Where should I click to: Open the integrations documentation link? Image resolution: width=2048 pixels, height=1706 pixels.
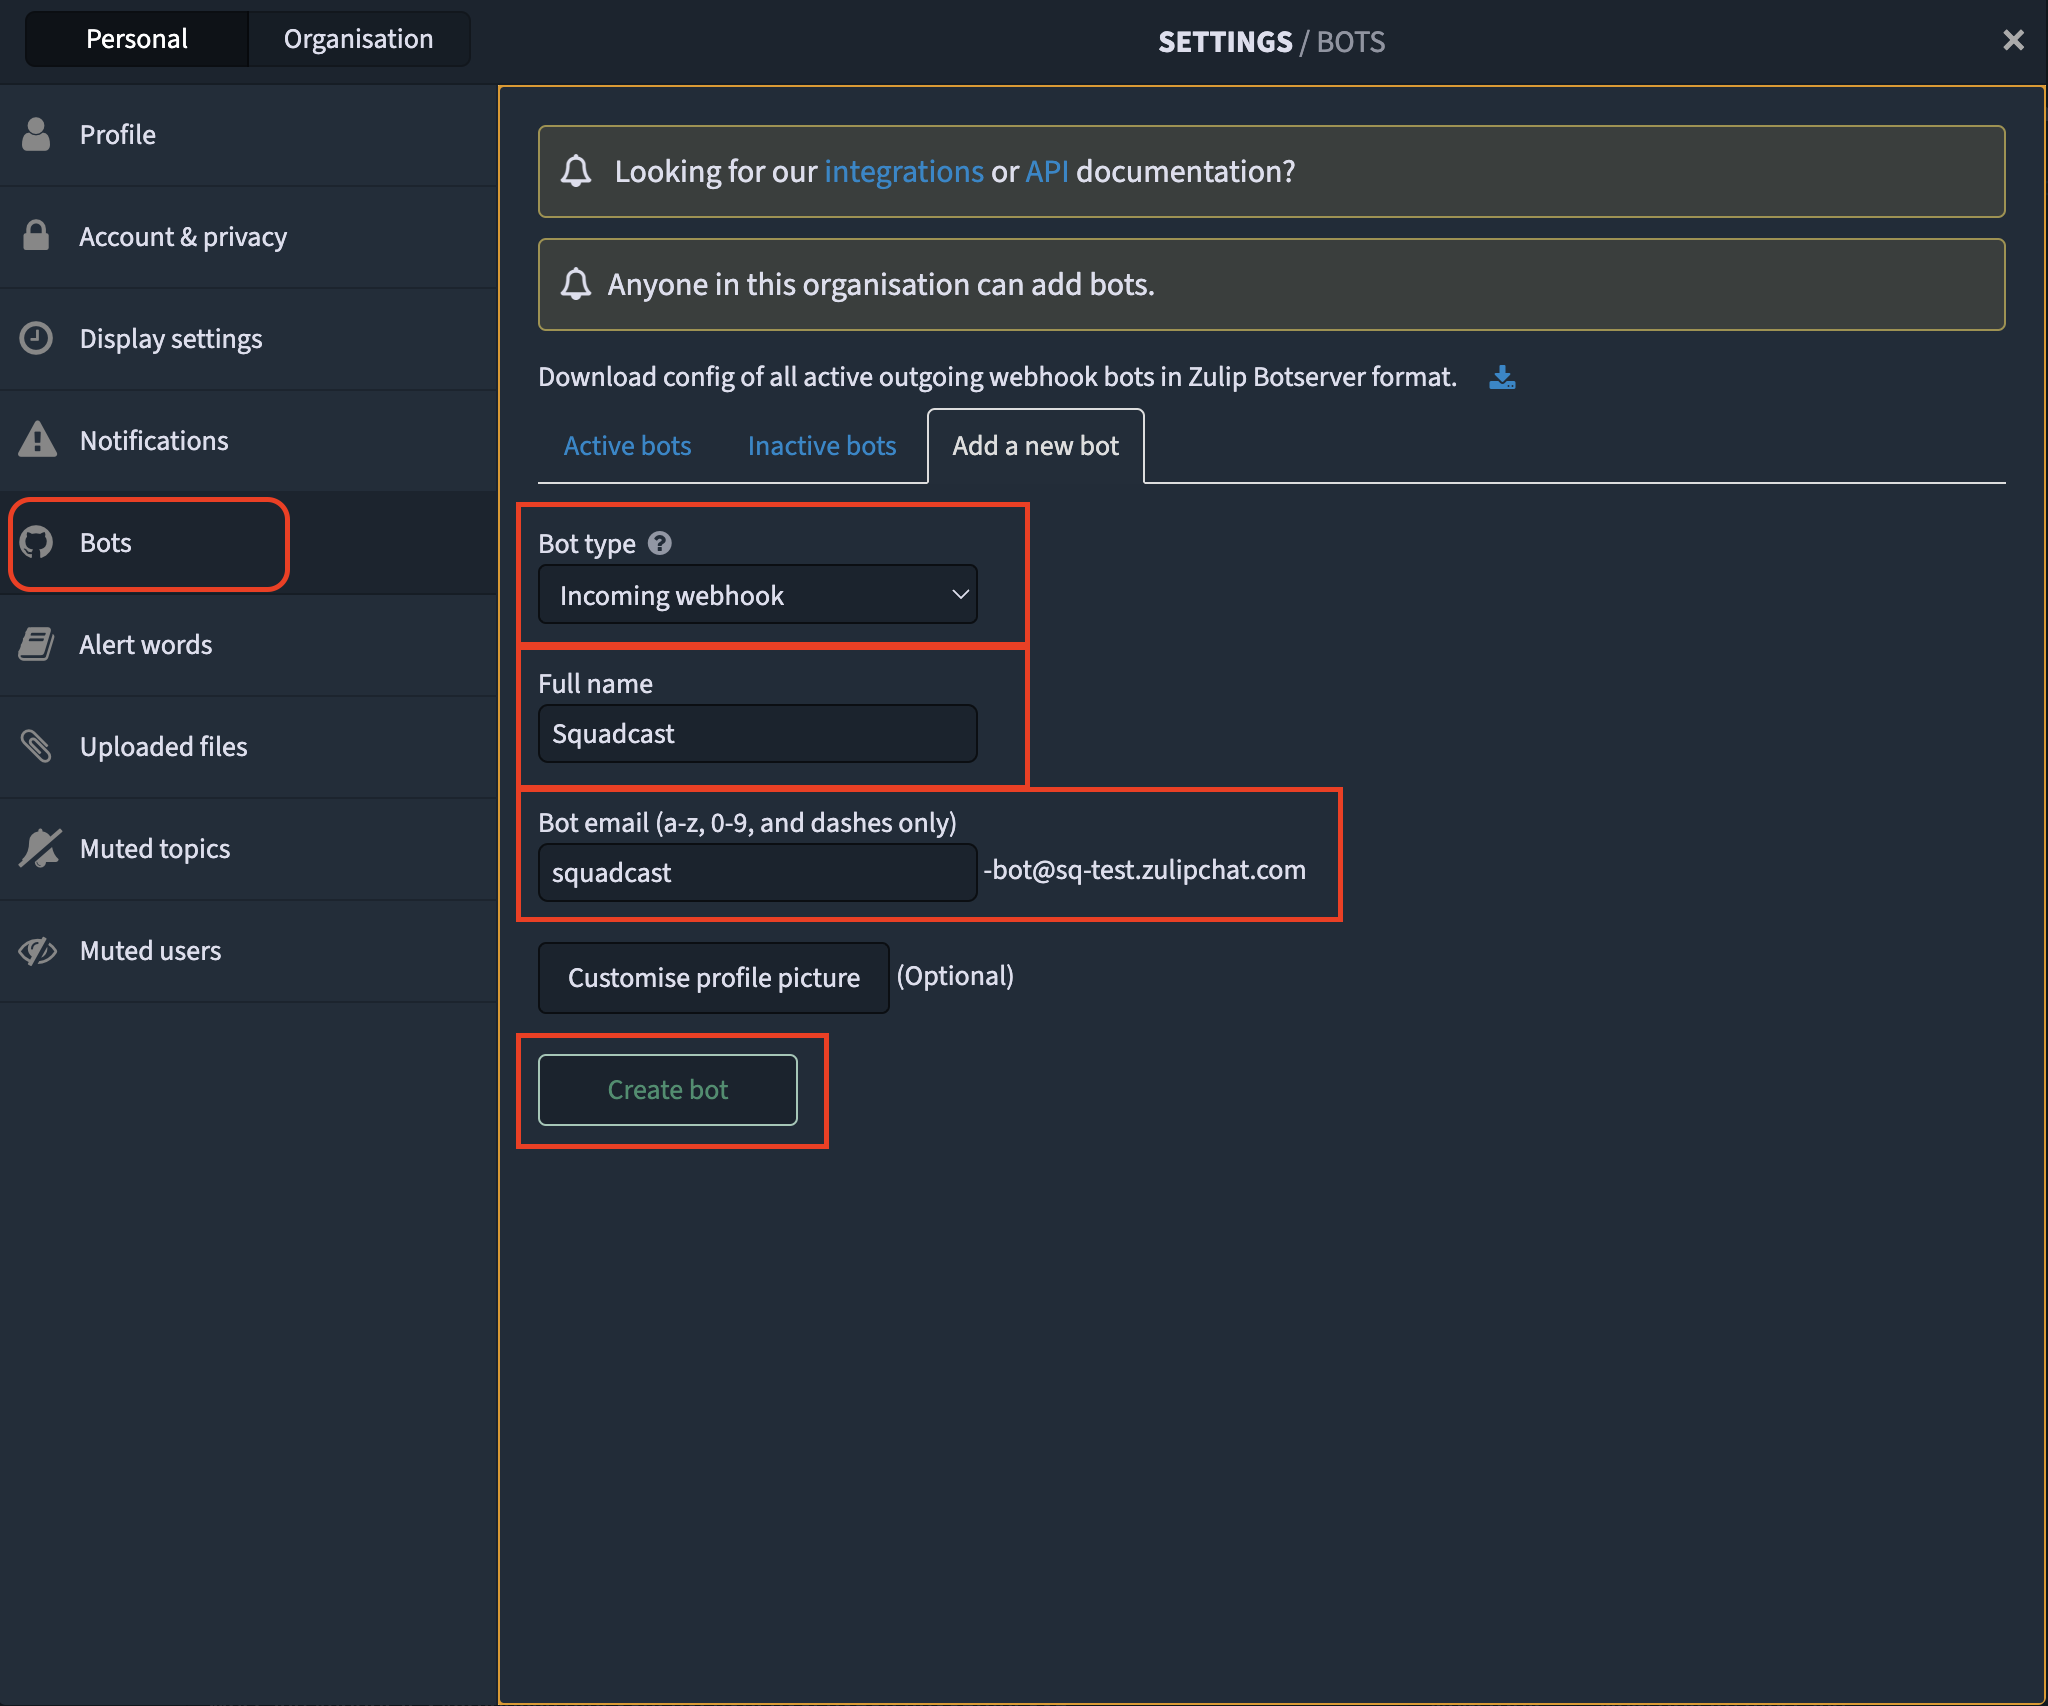(x=903, y=172)
